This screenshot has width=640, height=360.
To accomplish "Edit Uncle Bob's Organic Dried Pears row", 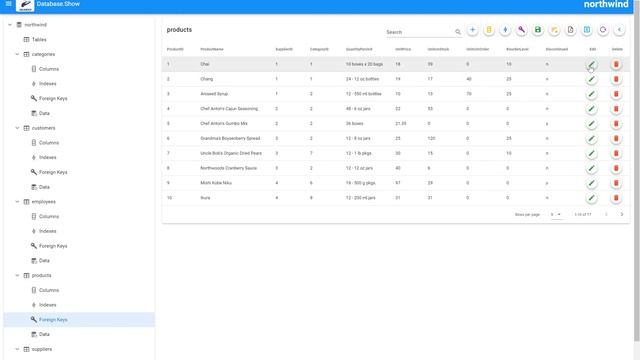I will (x=591, y=153).
